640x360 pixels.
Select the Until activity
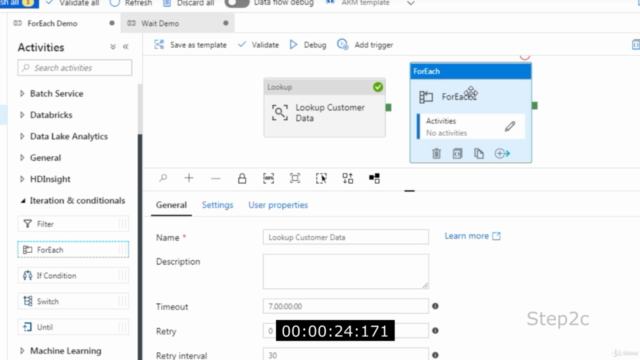click(73, 327)
